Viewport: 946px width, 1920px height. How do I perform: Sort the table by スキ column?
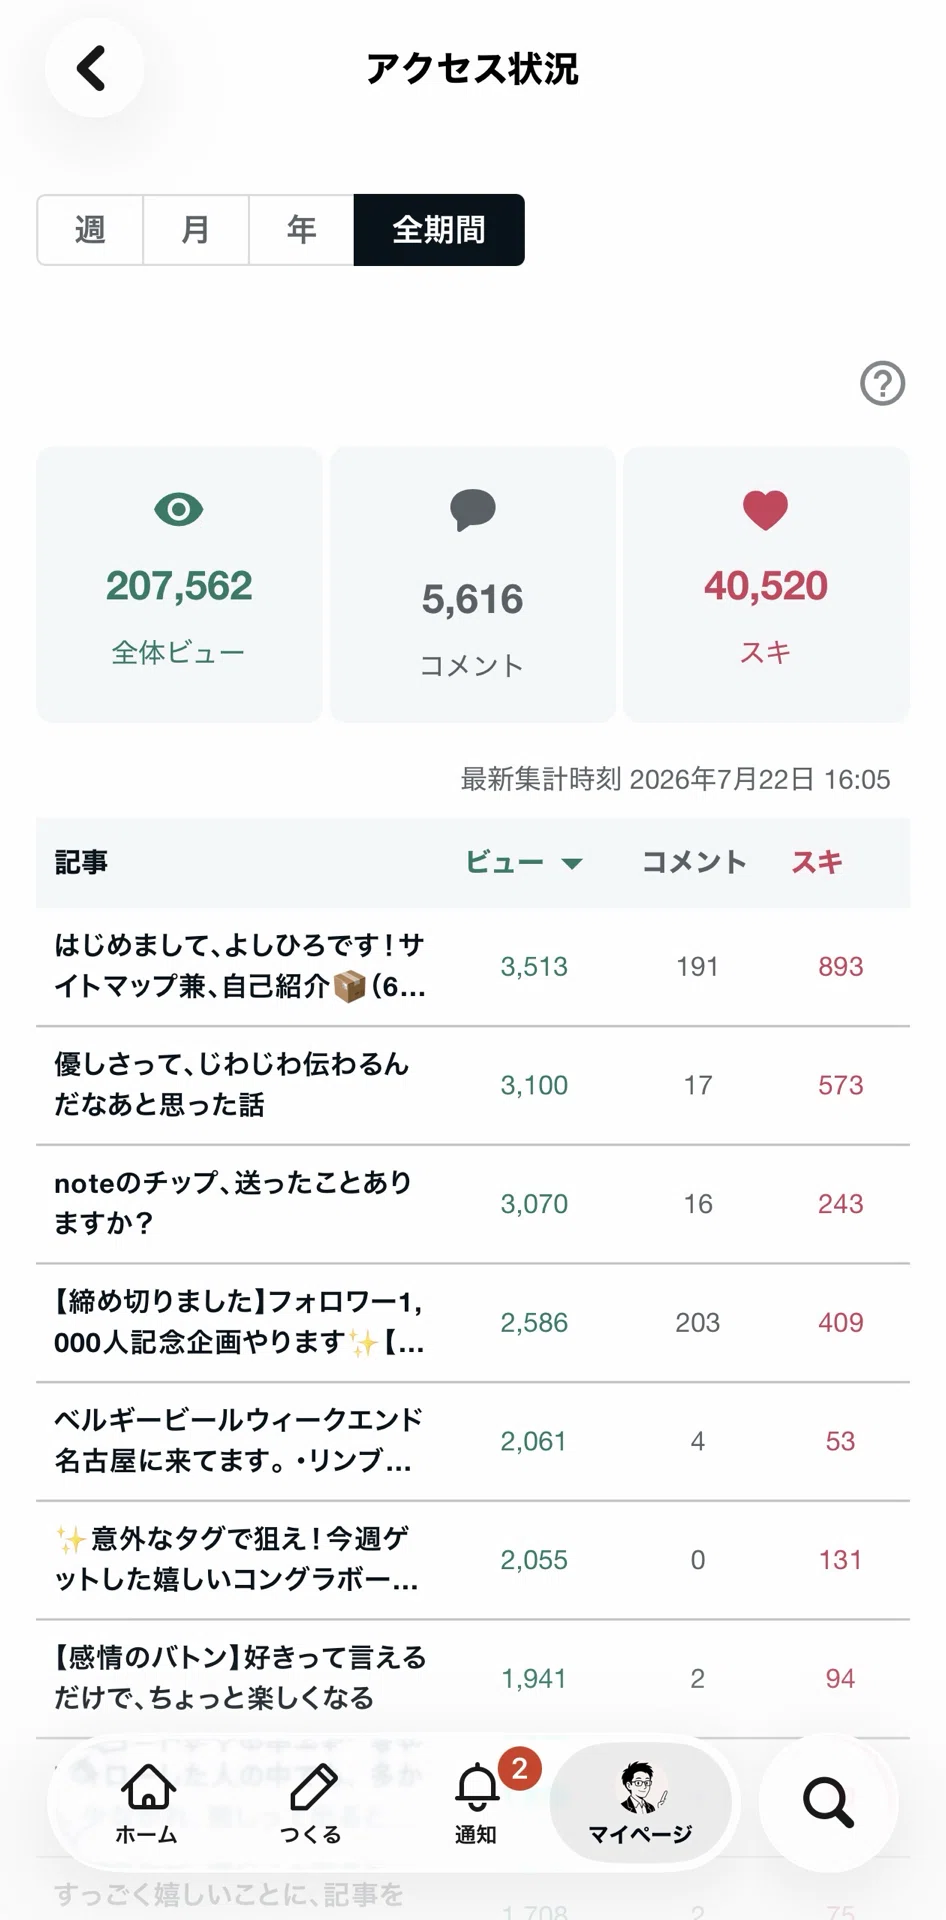(817, 862)
